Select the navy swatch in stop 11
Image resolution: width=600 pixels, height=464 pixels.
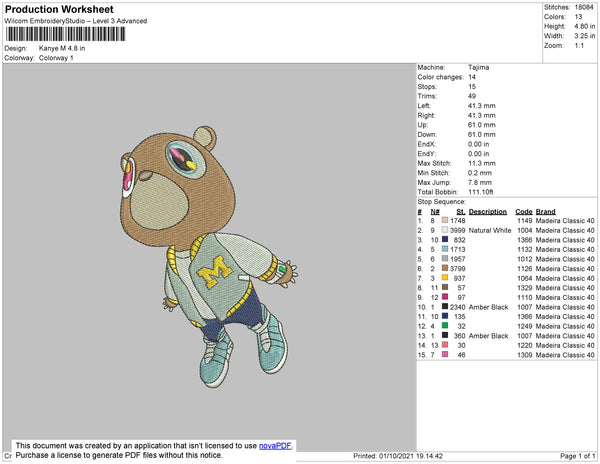tap(445, 316)
